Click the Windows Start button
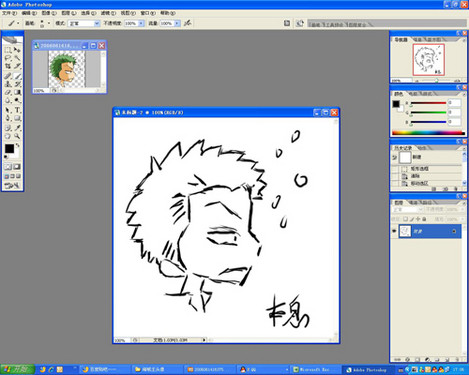 17,369
